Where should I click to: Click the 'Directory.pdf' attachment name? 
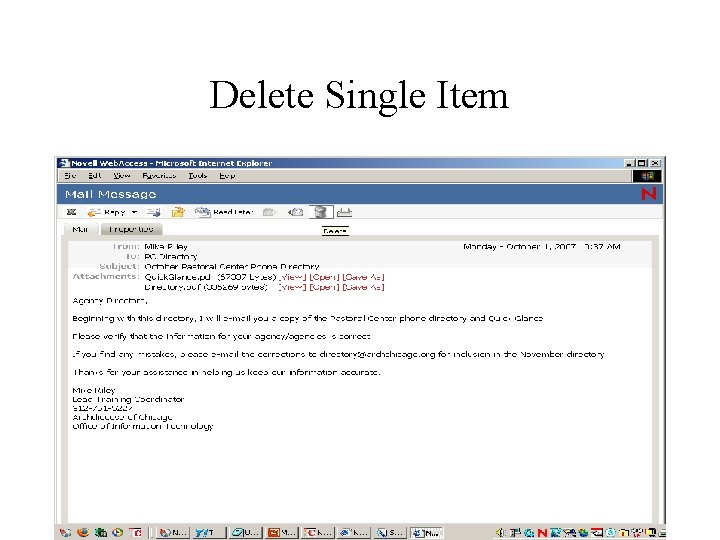click(x=173, y=287)
